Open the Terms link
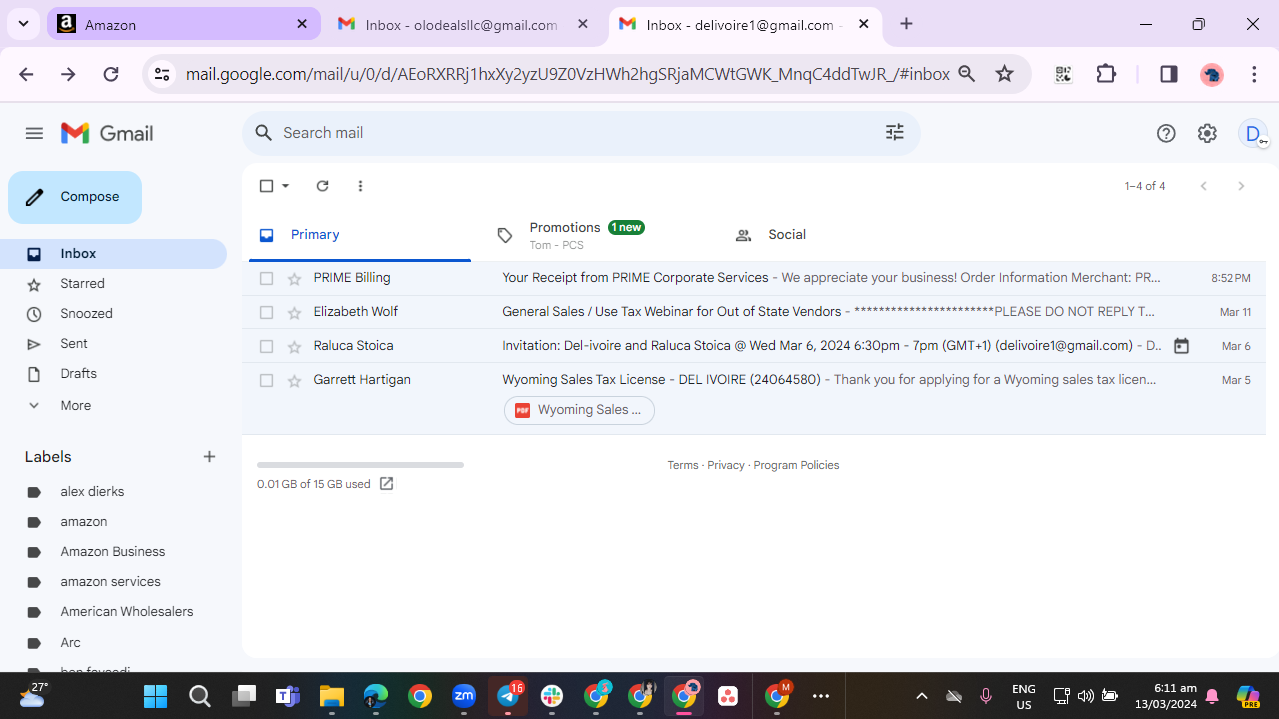The image size is (1279, 719). click(x=683, y=465)
